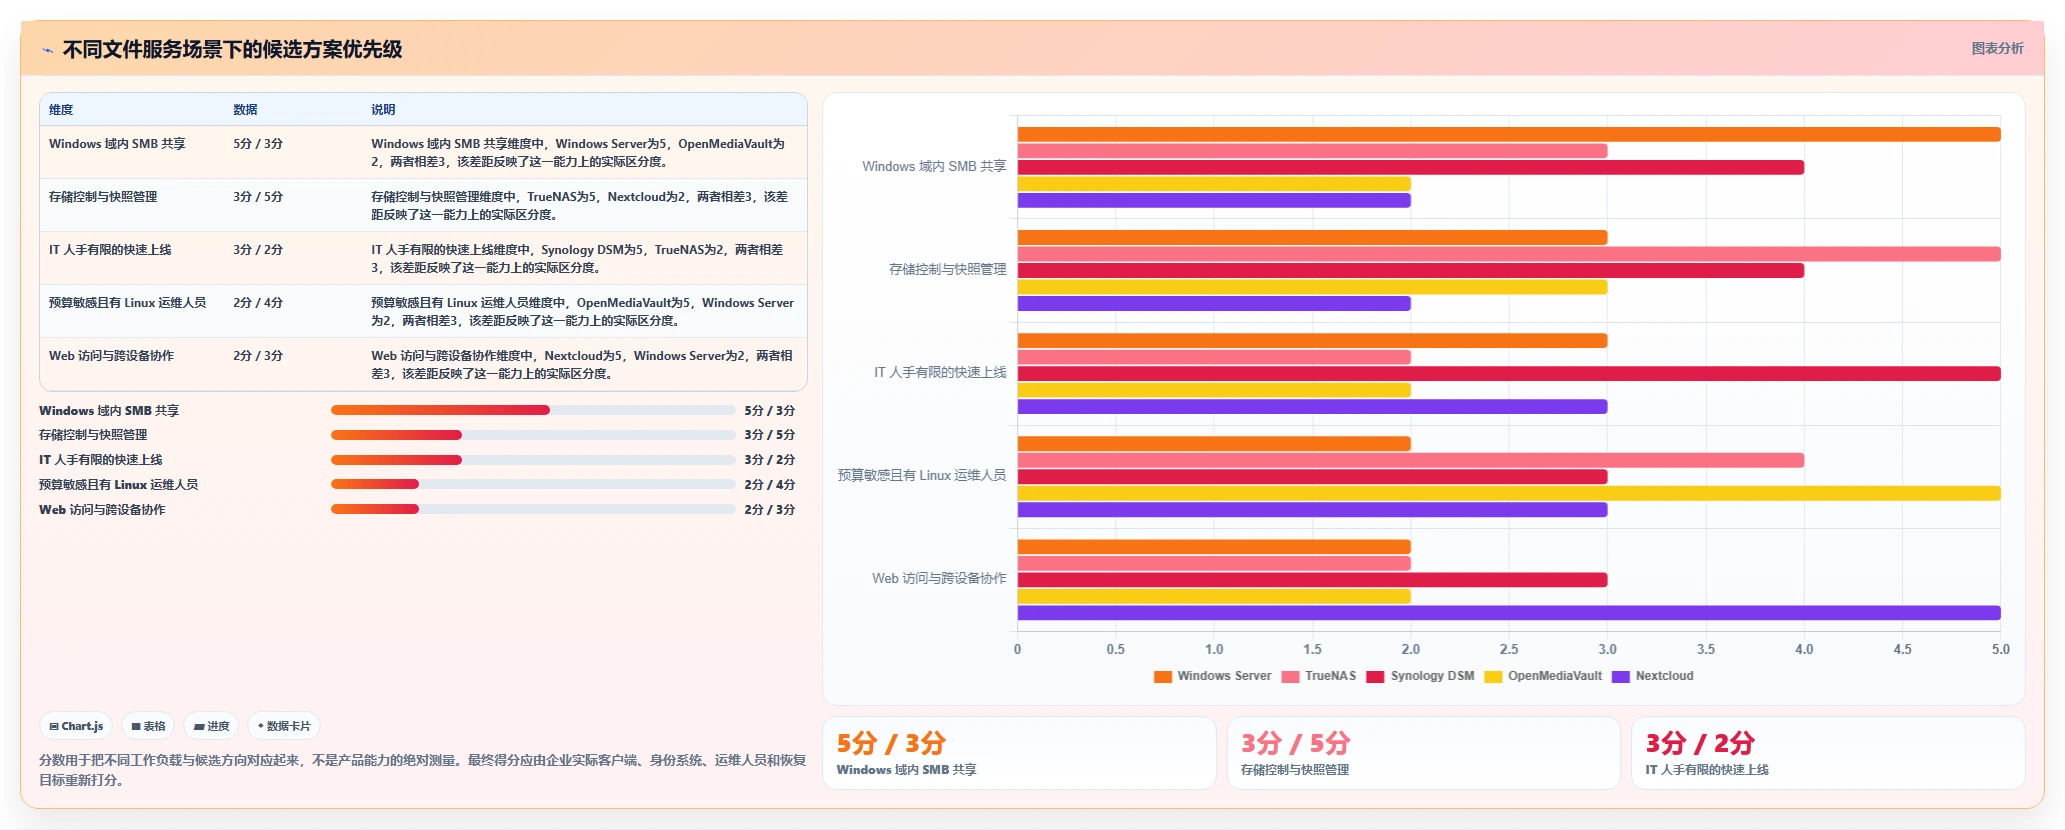Click the 5分 / 3分 value in the table

258,144
